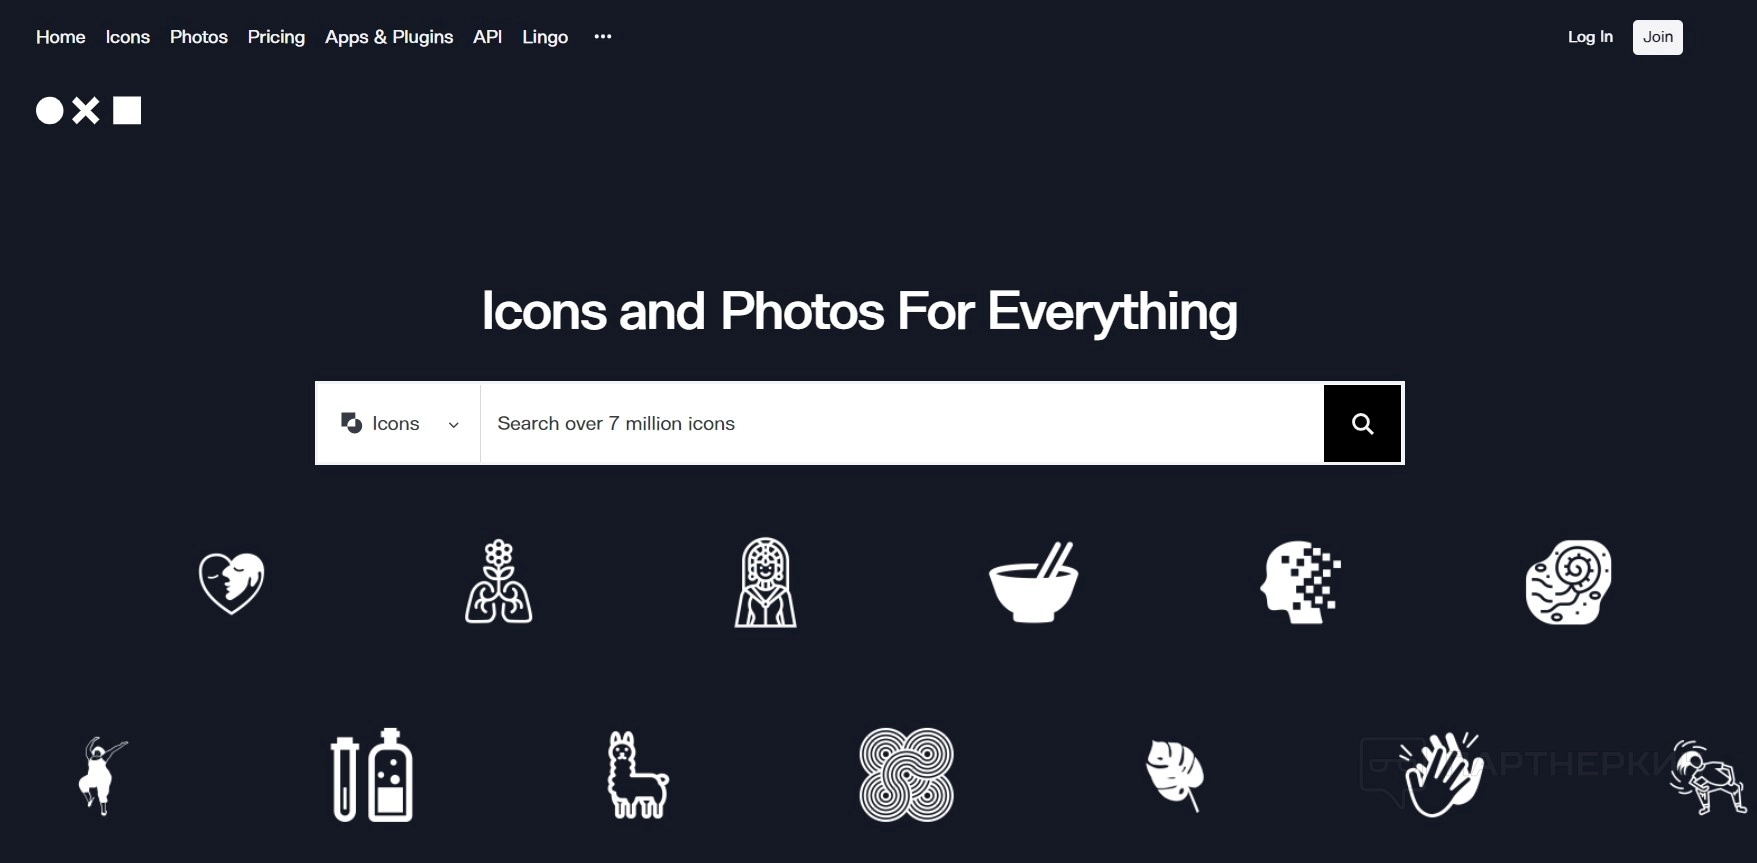
Task: Open the three-dot more menu
Action: (602, 37)
